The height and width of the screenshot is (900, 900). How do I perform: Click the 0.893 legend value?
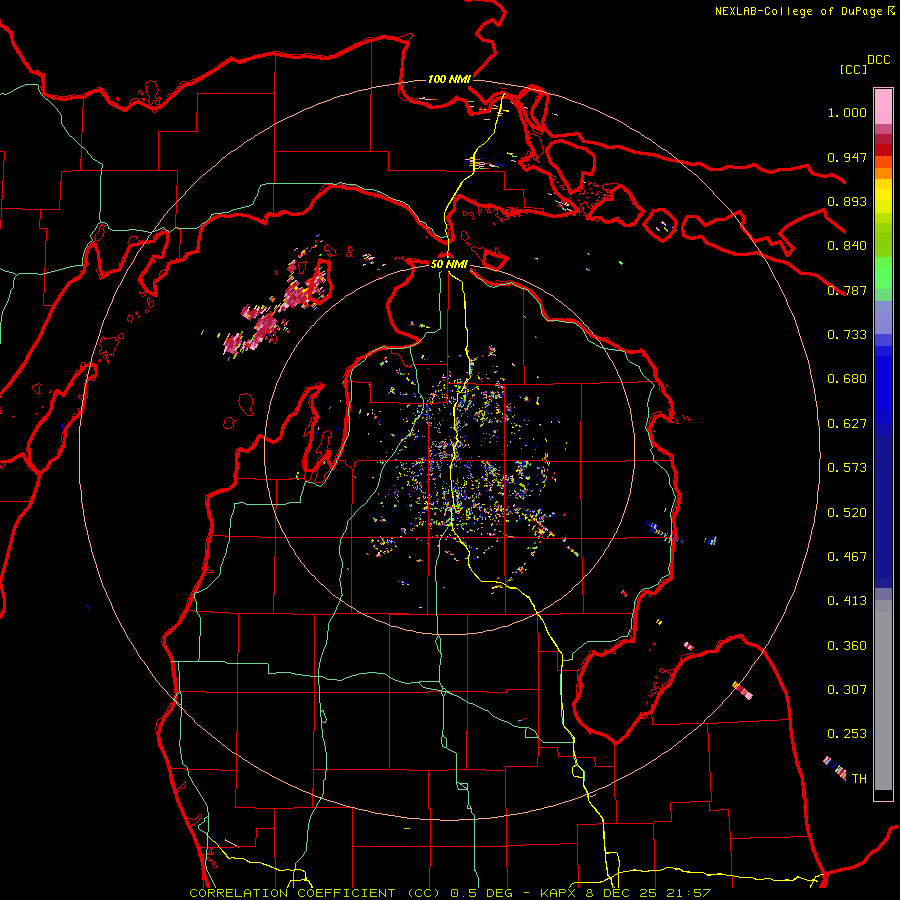[847, 201]
